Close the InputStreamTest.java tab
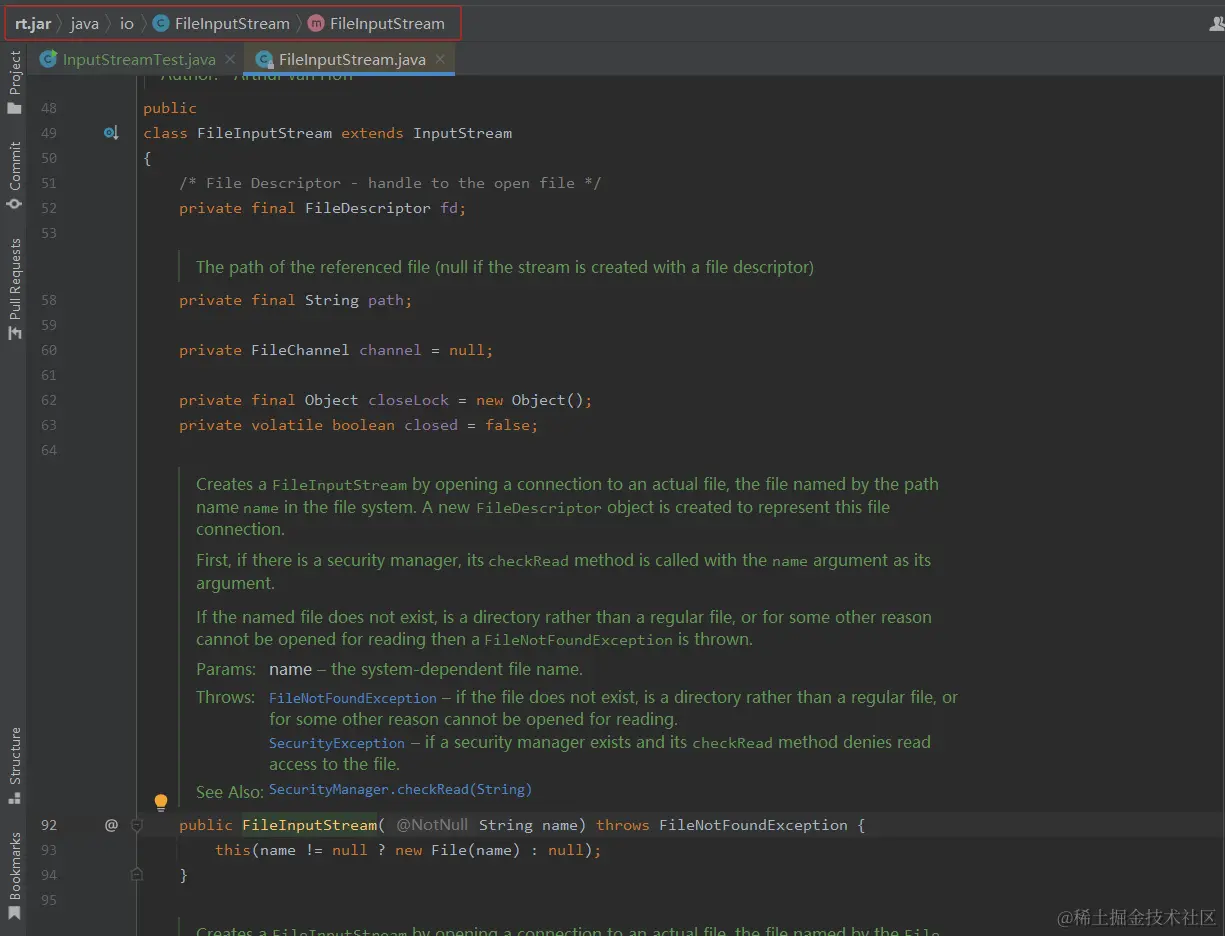Viewport: 1225px width, 936px height. tap(230, 60)
